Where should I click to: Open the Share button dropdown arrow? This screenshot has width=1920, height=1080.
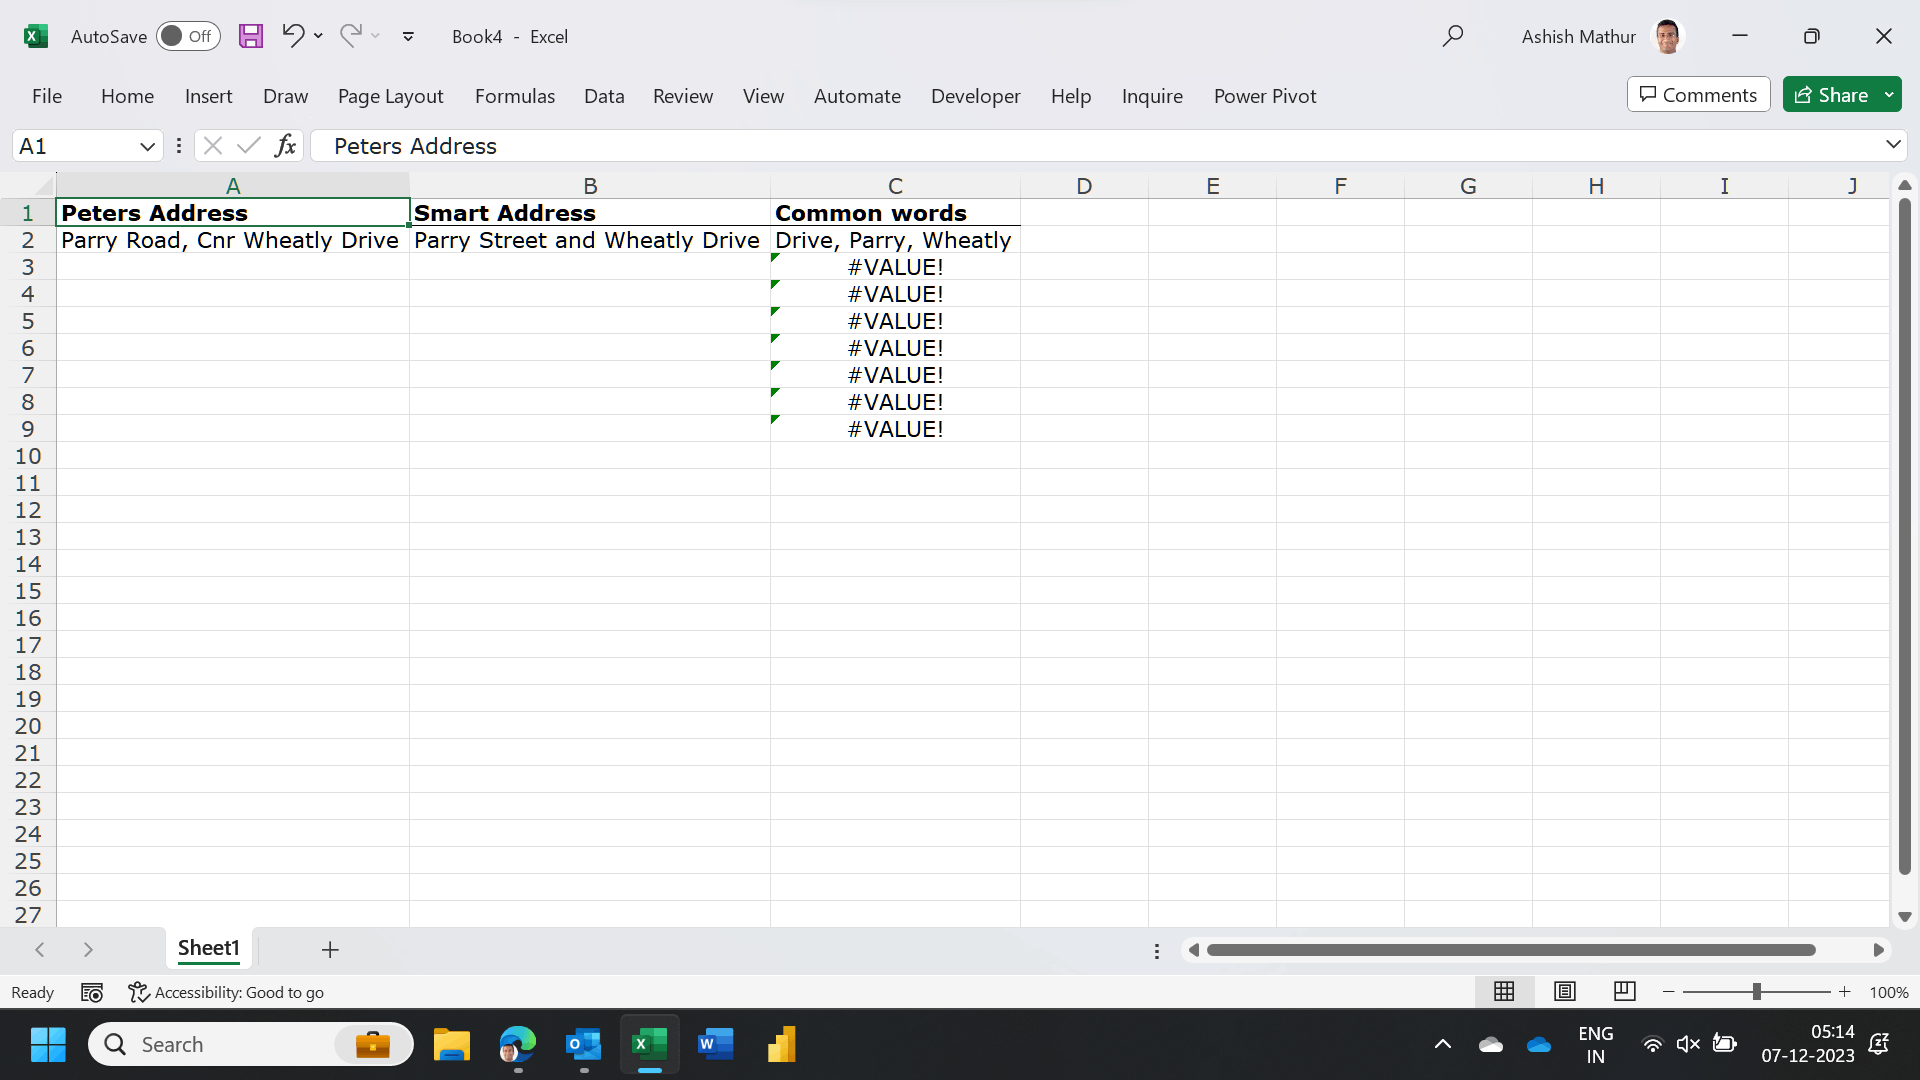(1889, 95)
